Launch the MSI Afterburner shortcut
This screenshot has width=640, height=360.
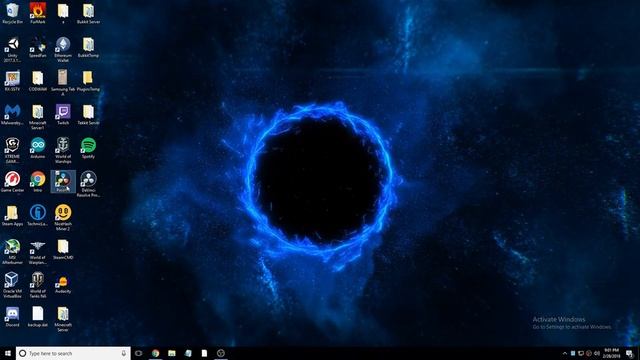click(12, 252)
